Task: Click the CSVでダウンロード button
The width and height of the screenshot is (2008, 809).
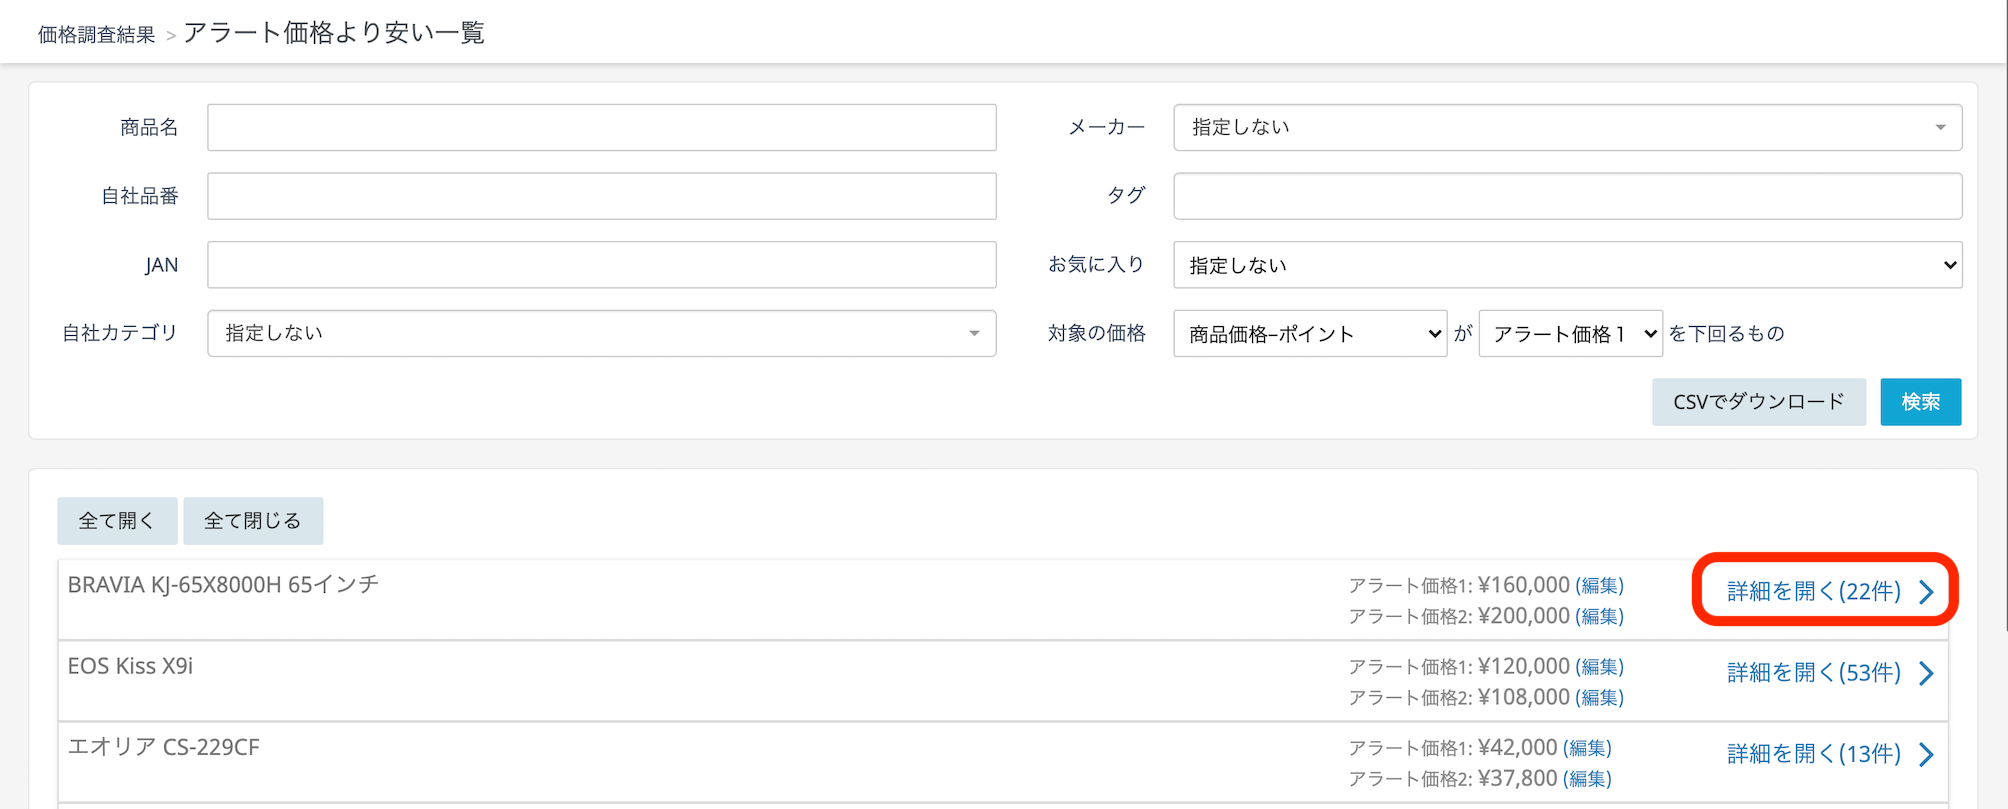Action: [x=1758, y=402]
